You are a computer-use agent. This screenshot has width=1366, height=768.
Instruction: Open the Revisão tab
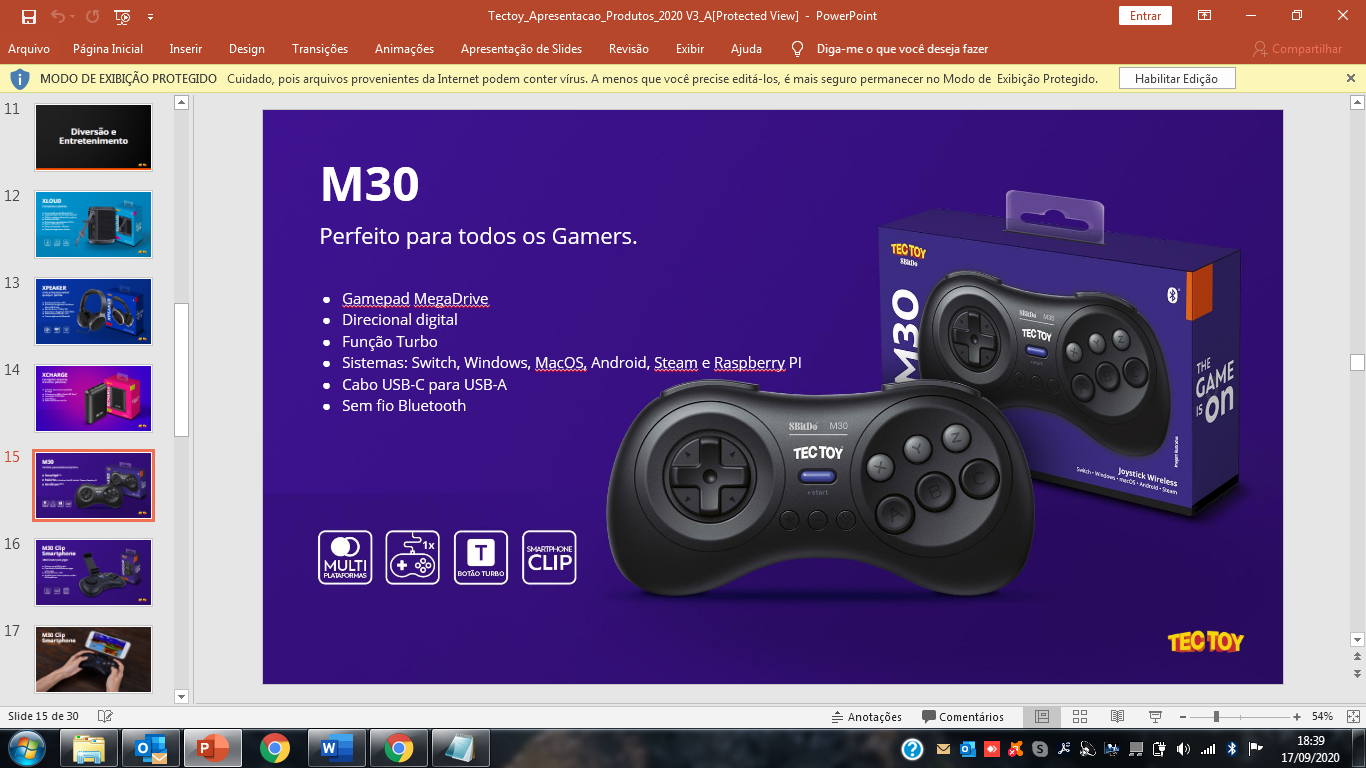click(629, 48)
